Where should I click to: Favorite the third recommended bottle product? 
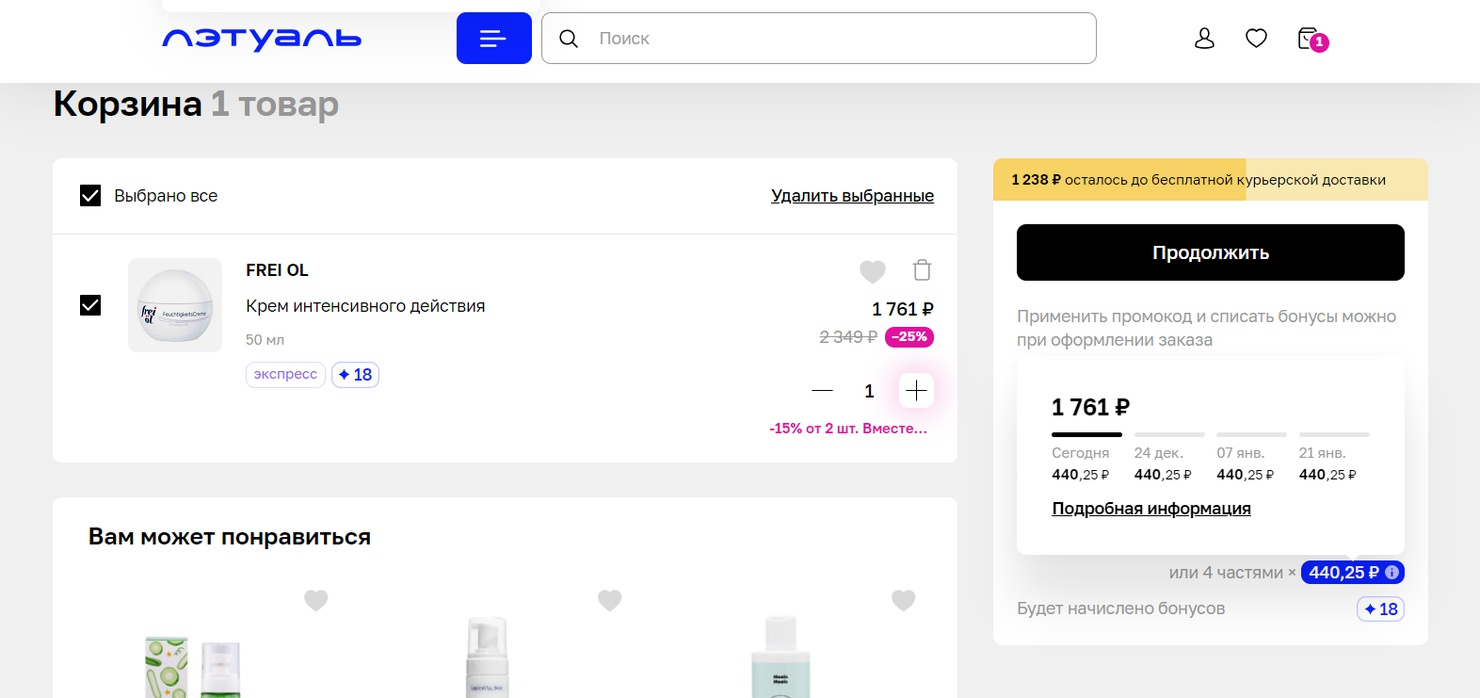pyautogui.click(x=903, y=600)
